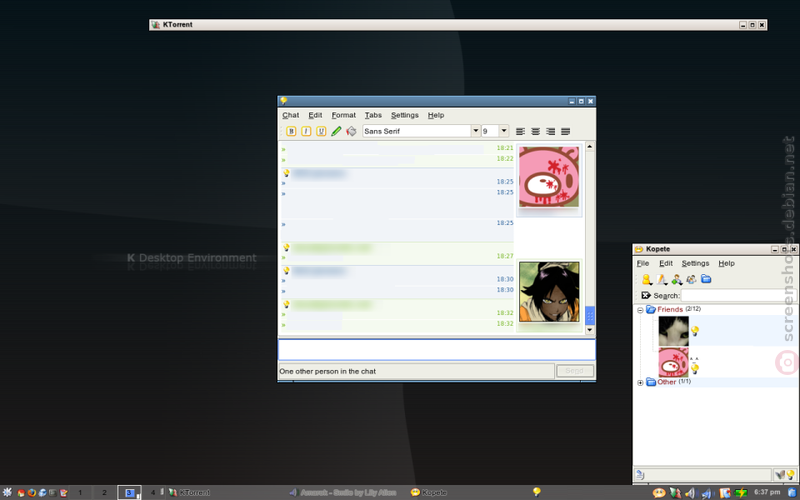Image resolution: width=800 pixels, height=500 pixels.
Task: Focus the chat message input box
Action: click(436, 349)
